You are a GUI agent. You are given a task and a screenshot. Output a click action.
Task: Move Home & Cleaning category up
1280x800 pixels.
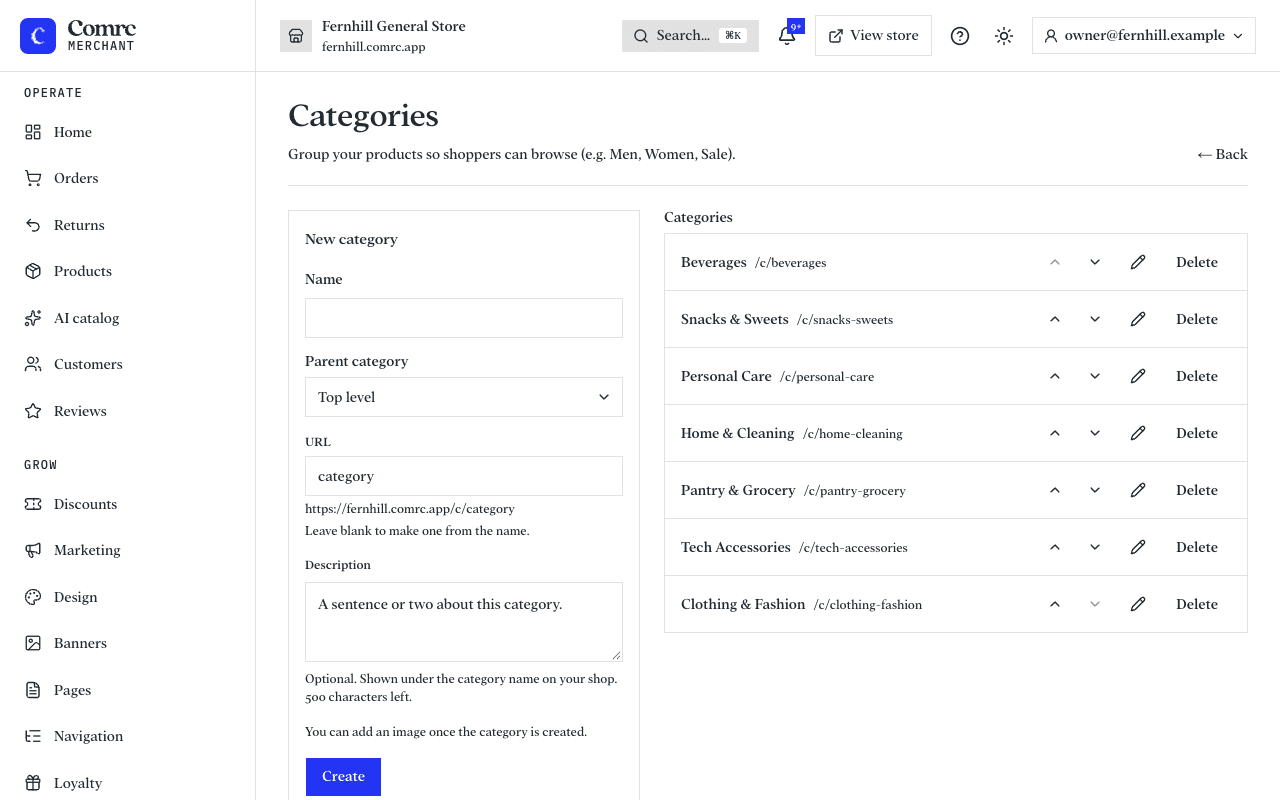(x=1054, y=433)
